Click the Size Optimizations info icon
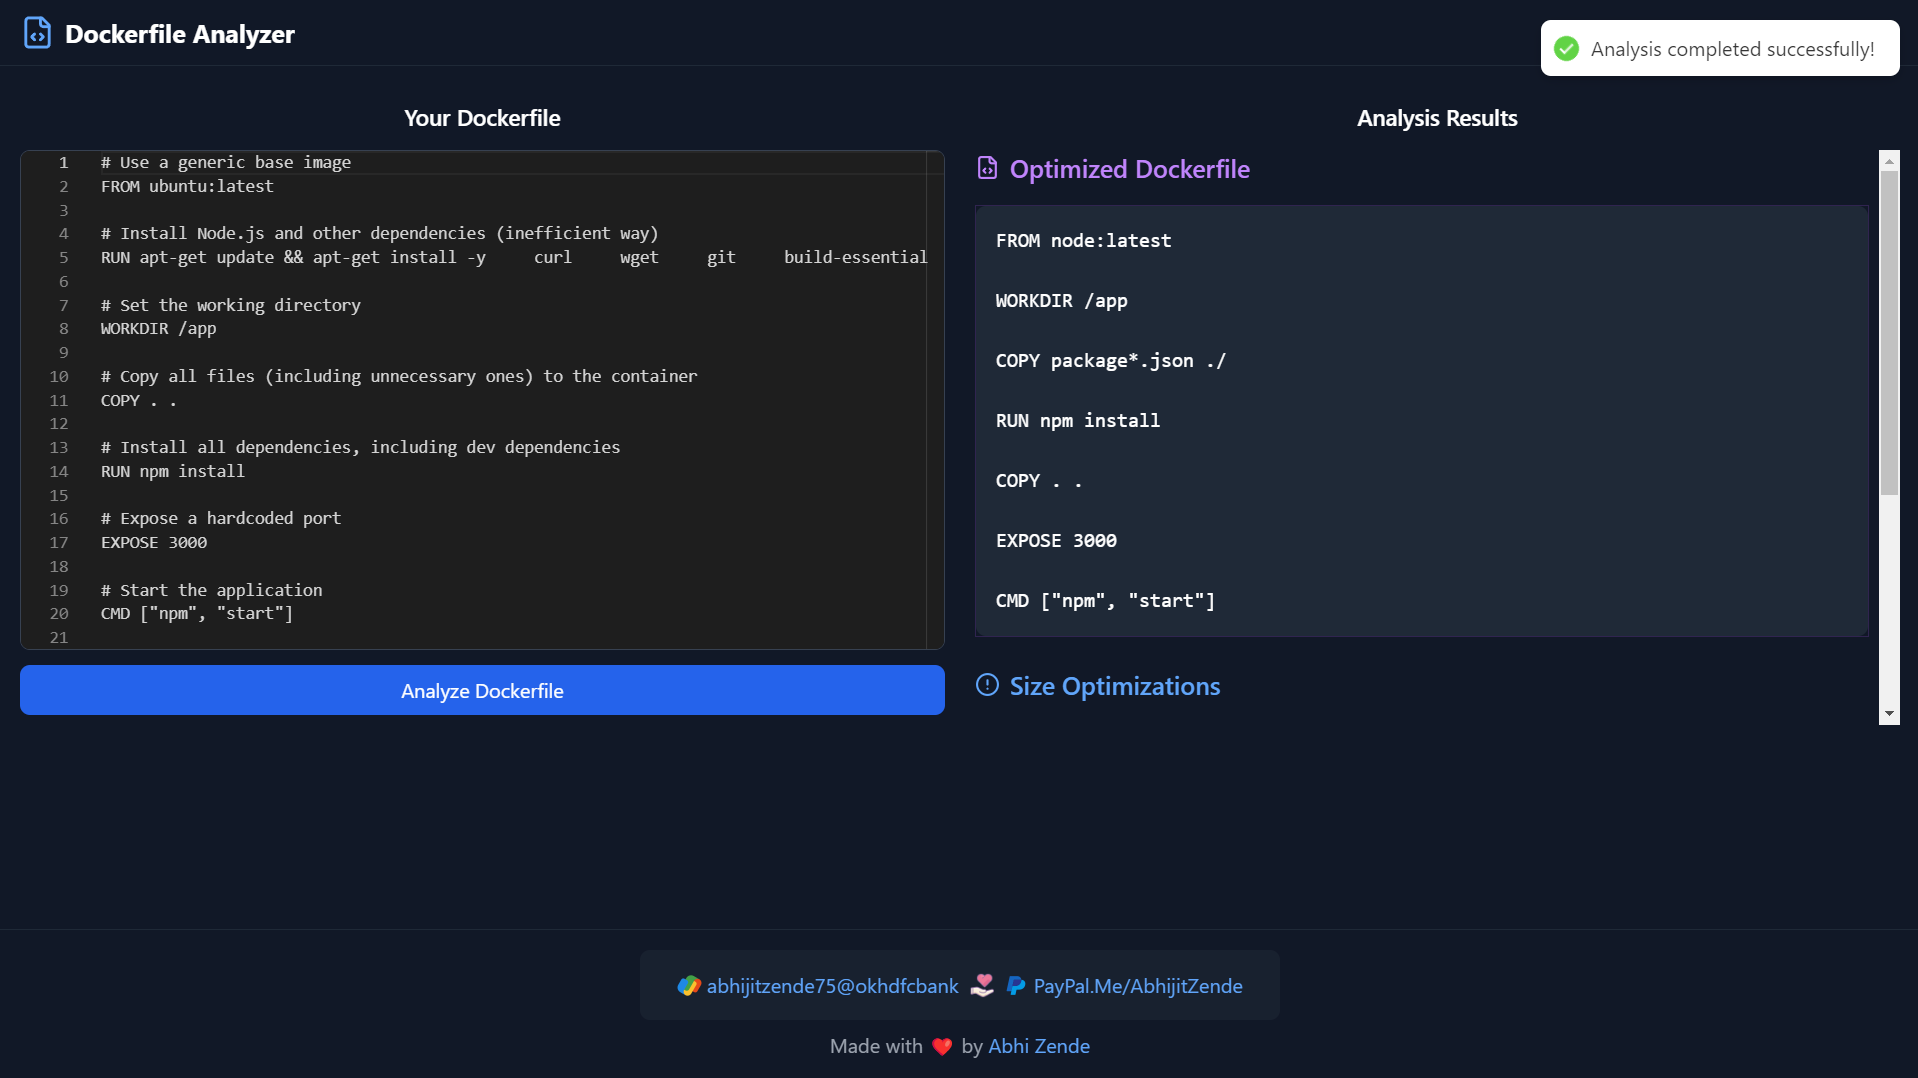This screenshot has height=1078, width=1918. pyautogui.click(x=987, y=685)
